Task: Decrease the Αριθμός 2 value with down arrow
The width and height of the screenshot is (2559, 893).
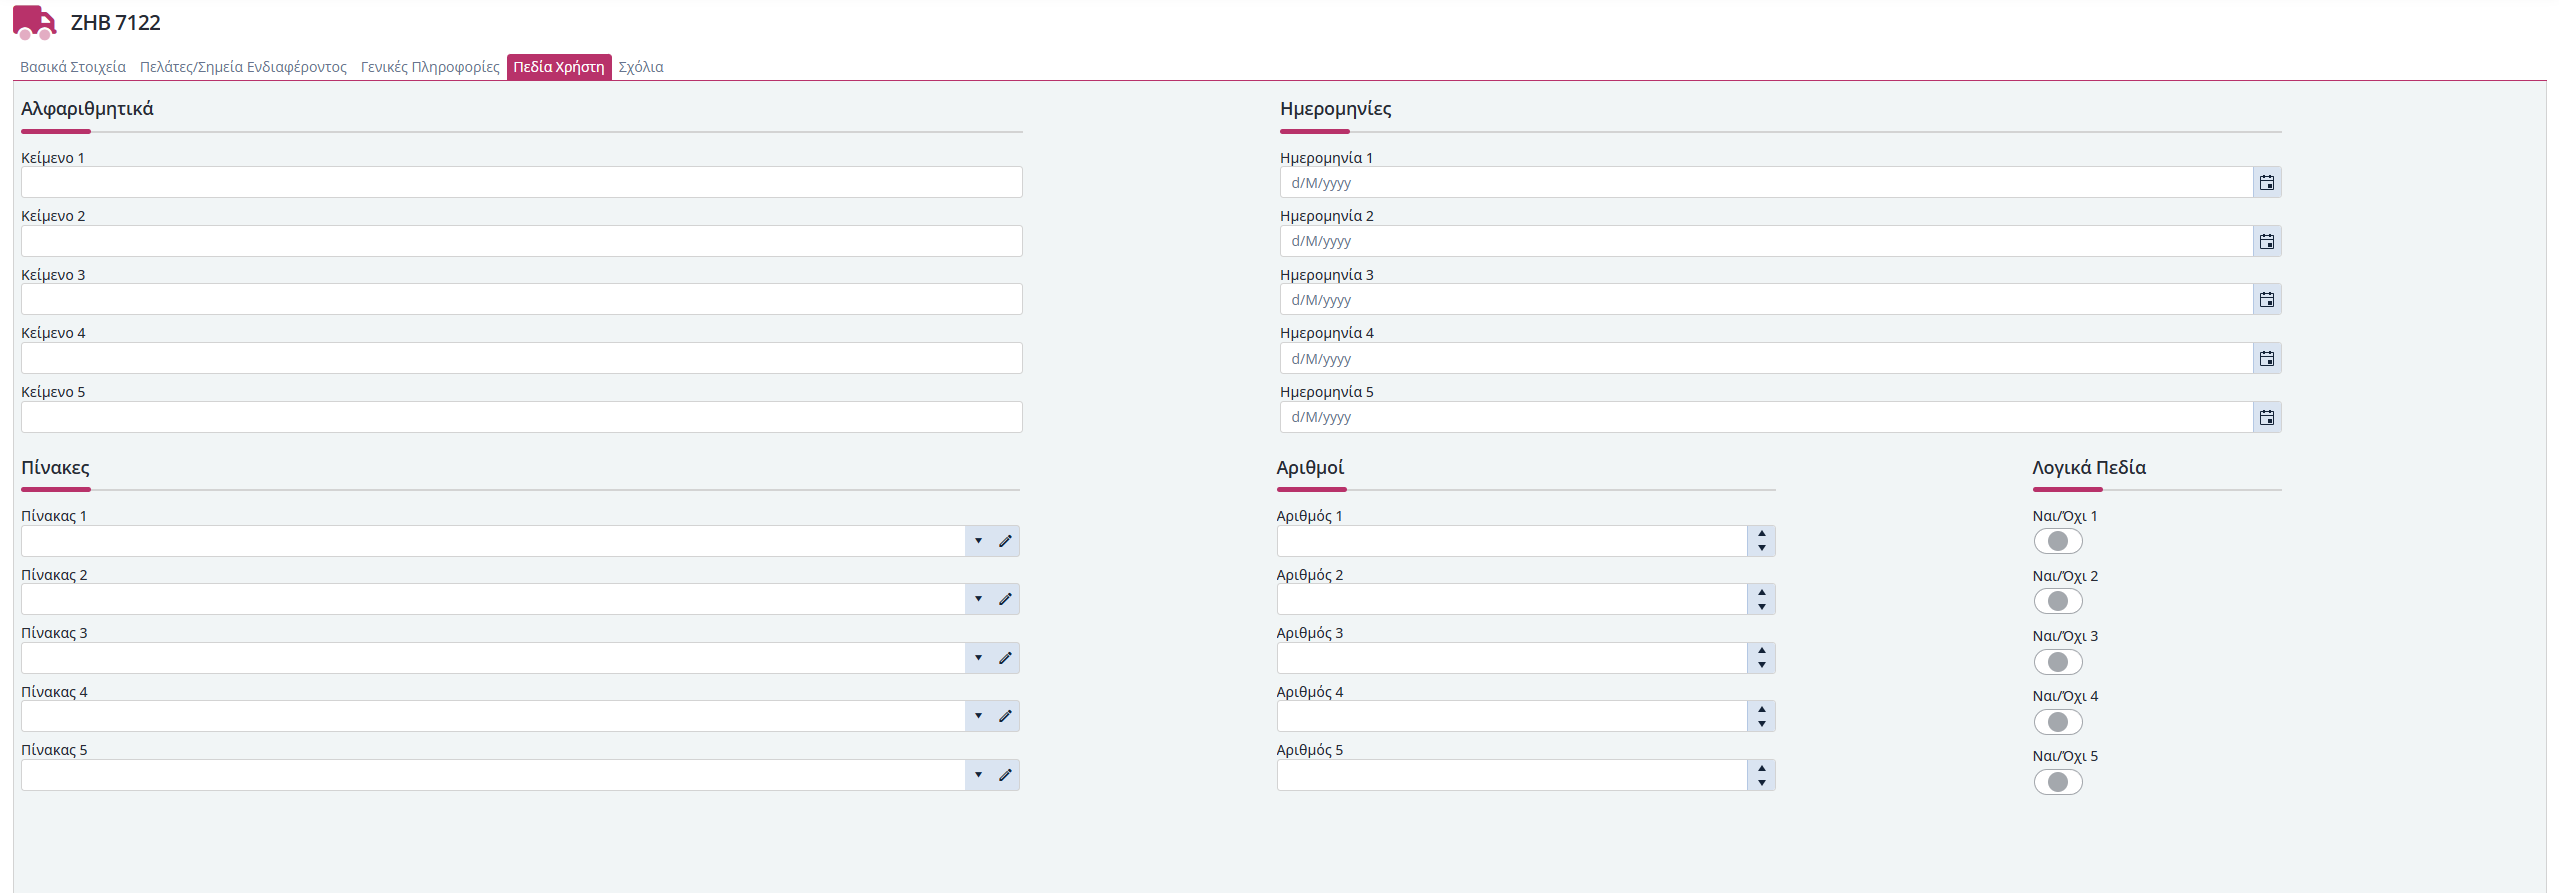Action: (x=1761, y=607)
